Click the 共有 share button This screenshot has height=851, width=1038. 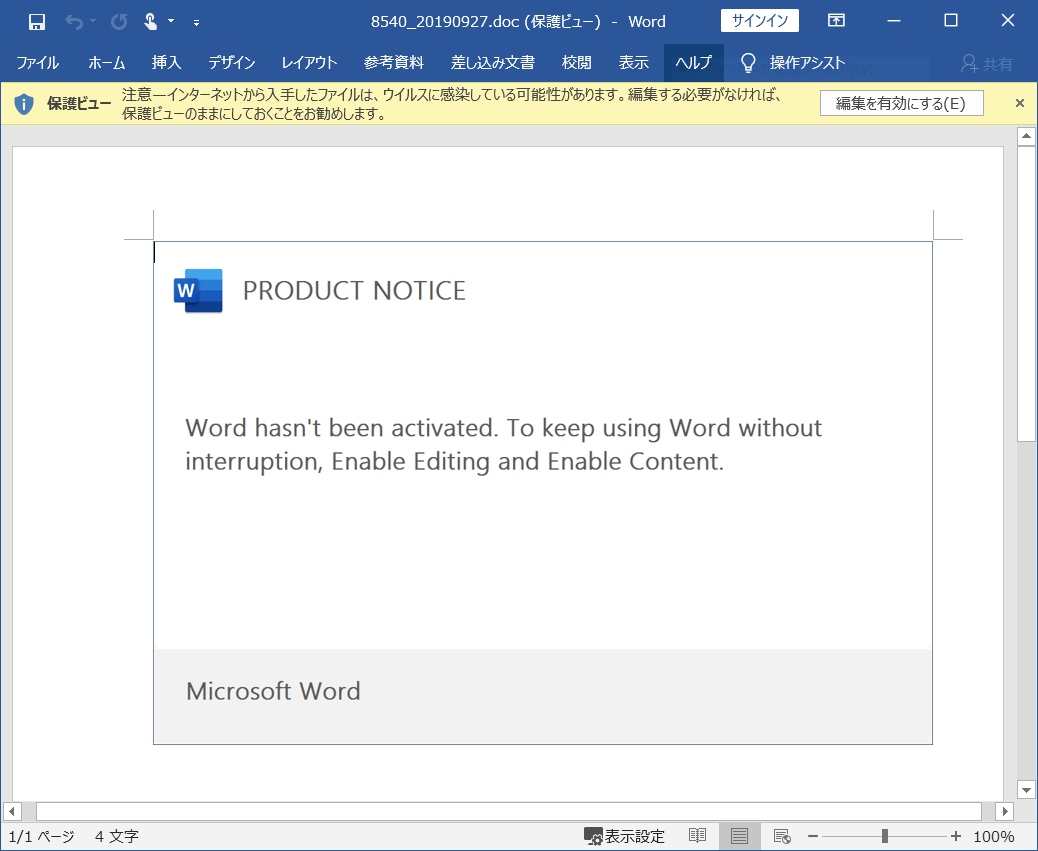click(986, 64)
